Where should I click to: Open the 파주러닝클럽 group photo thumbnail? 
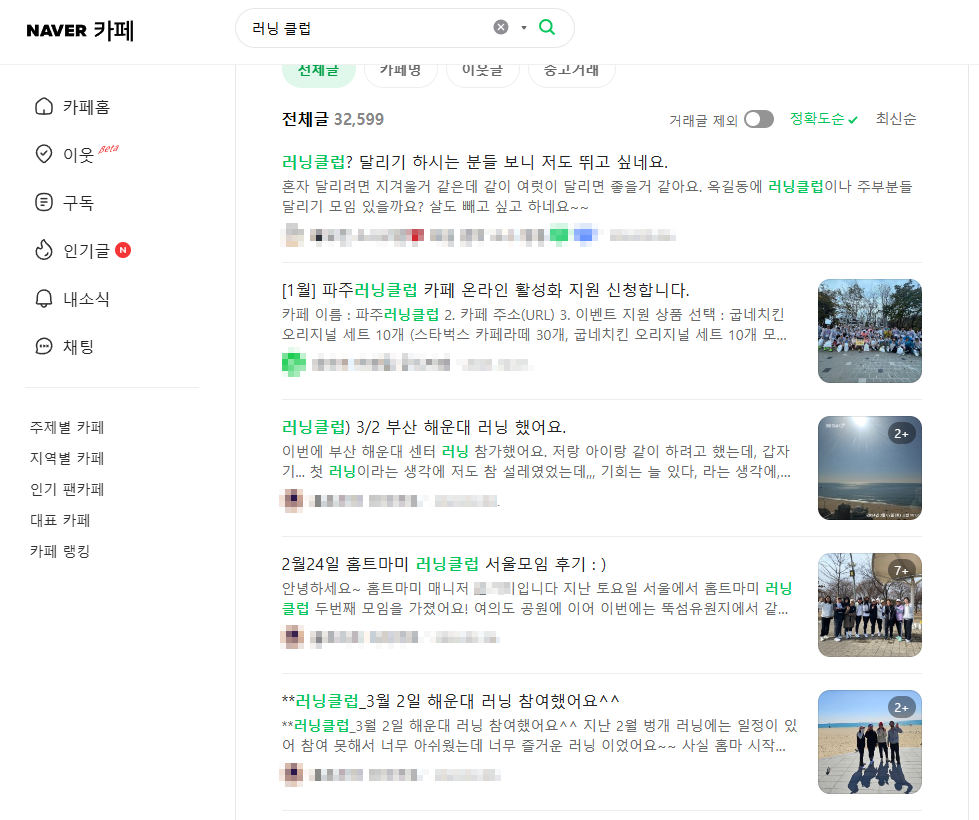click(870, 331)
